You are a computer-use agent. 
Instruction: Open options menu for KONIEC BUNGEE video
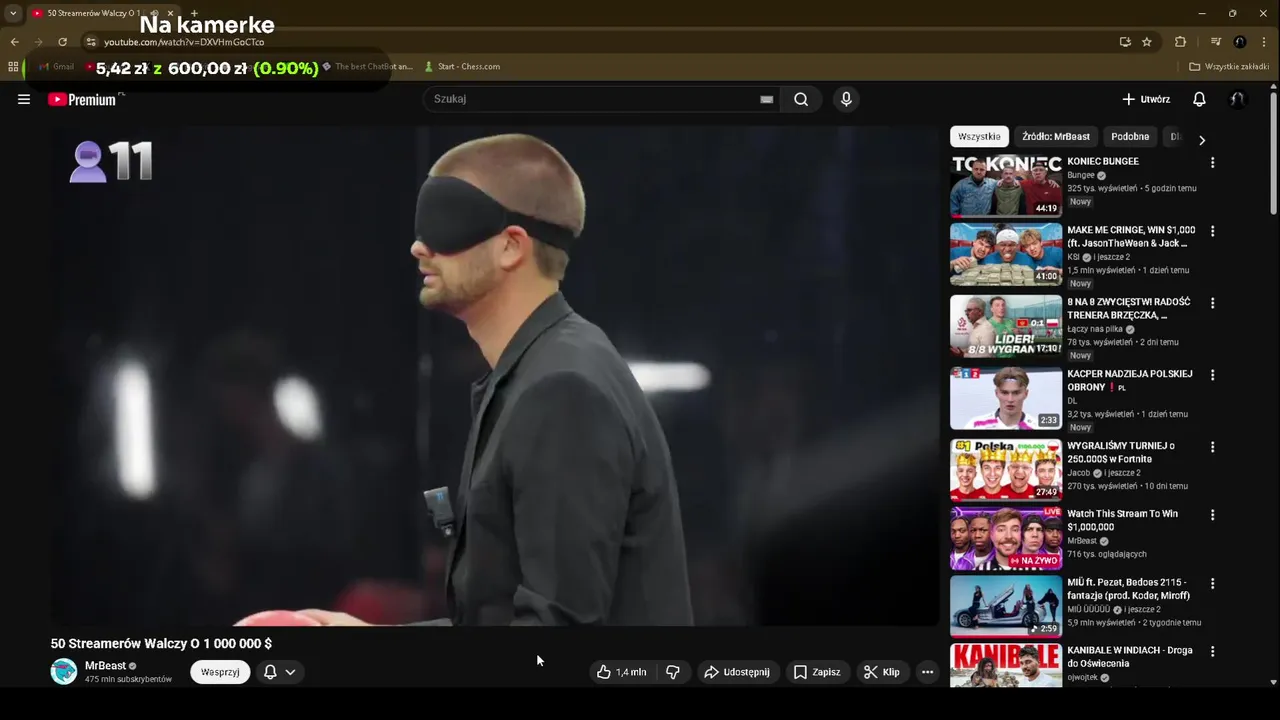point(1213,162)
